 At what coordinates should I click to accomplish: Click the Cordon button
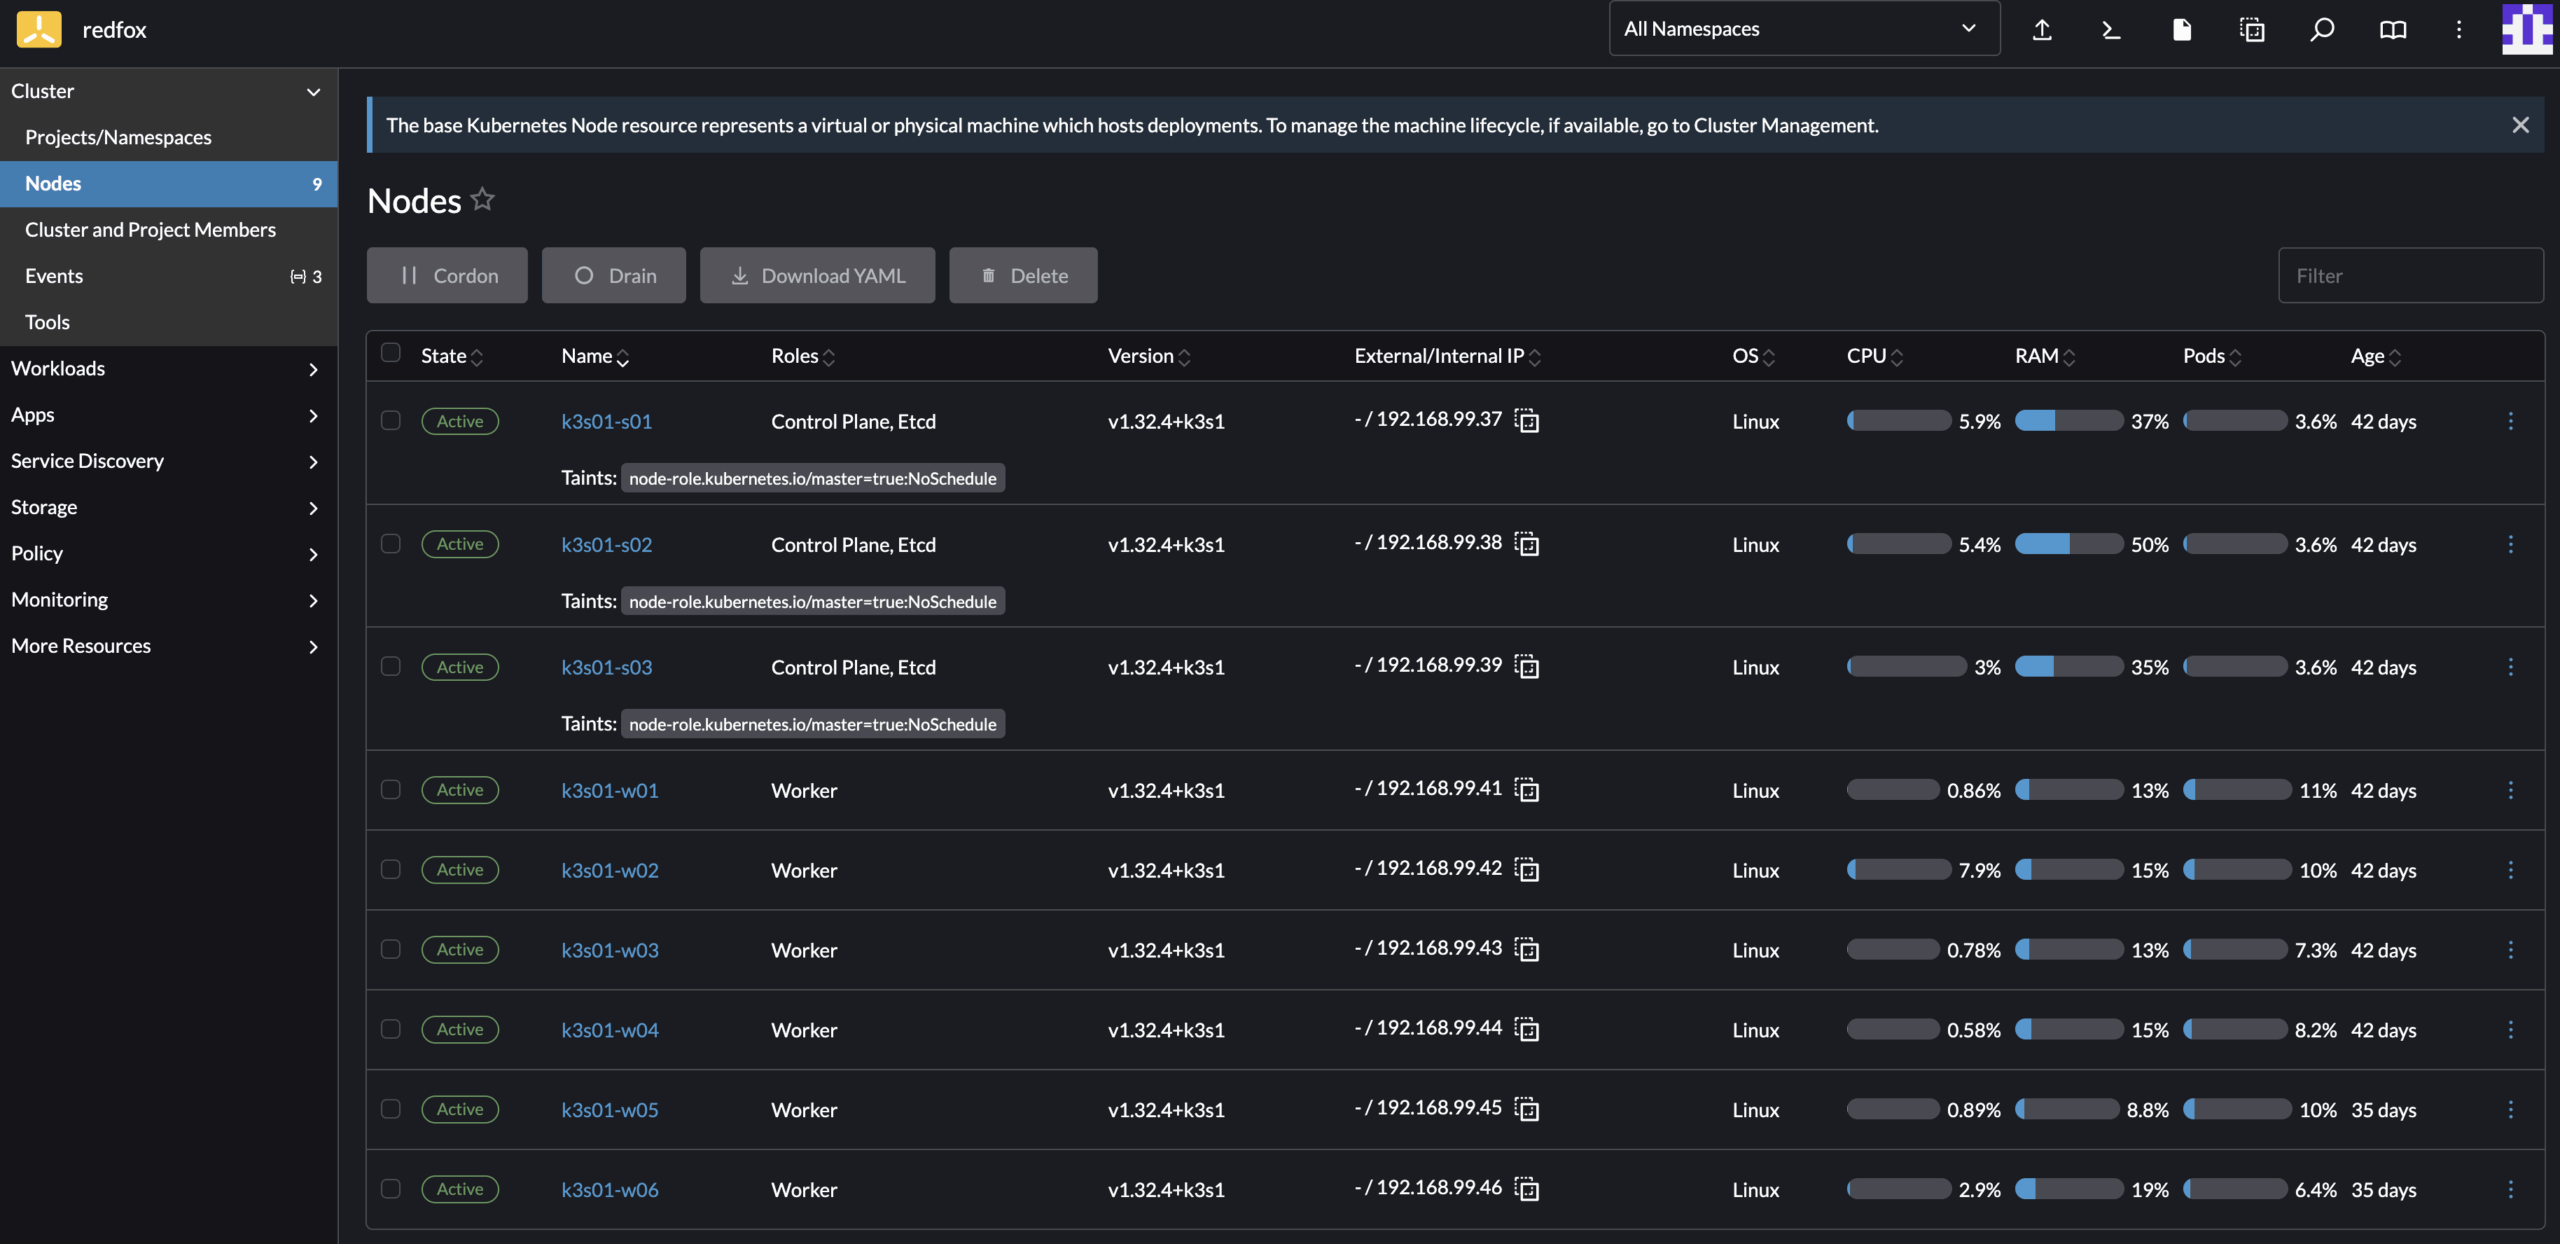(x=447, y=275)
